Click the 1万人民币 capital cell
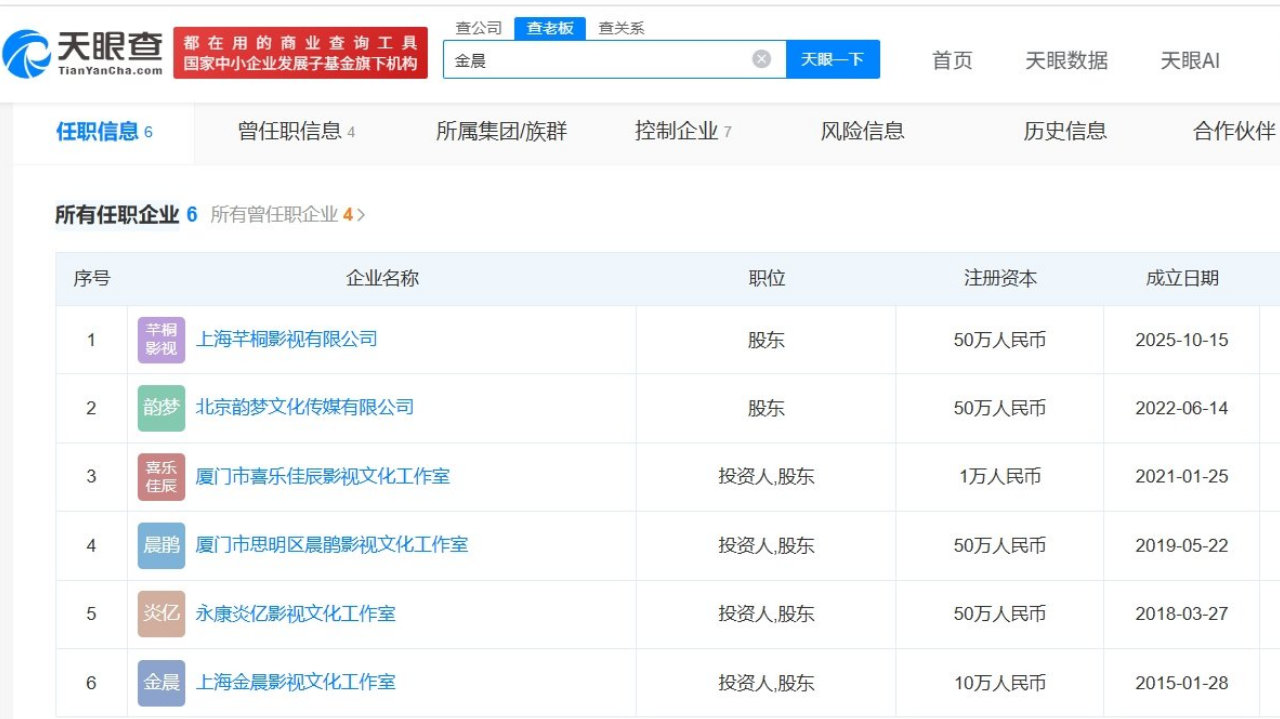The width and height of the screenshot is (1280, 719). coord(1000,477)
